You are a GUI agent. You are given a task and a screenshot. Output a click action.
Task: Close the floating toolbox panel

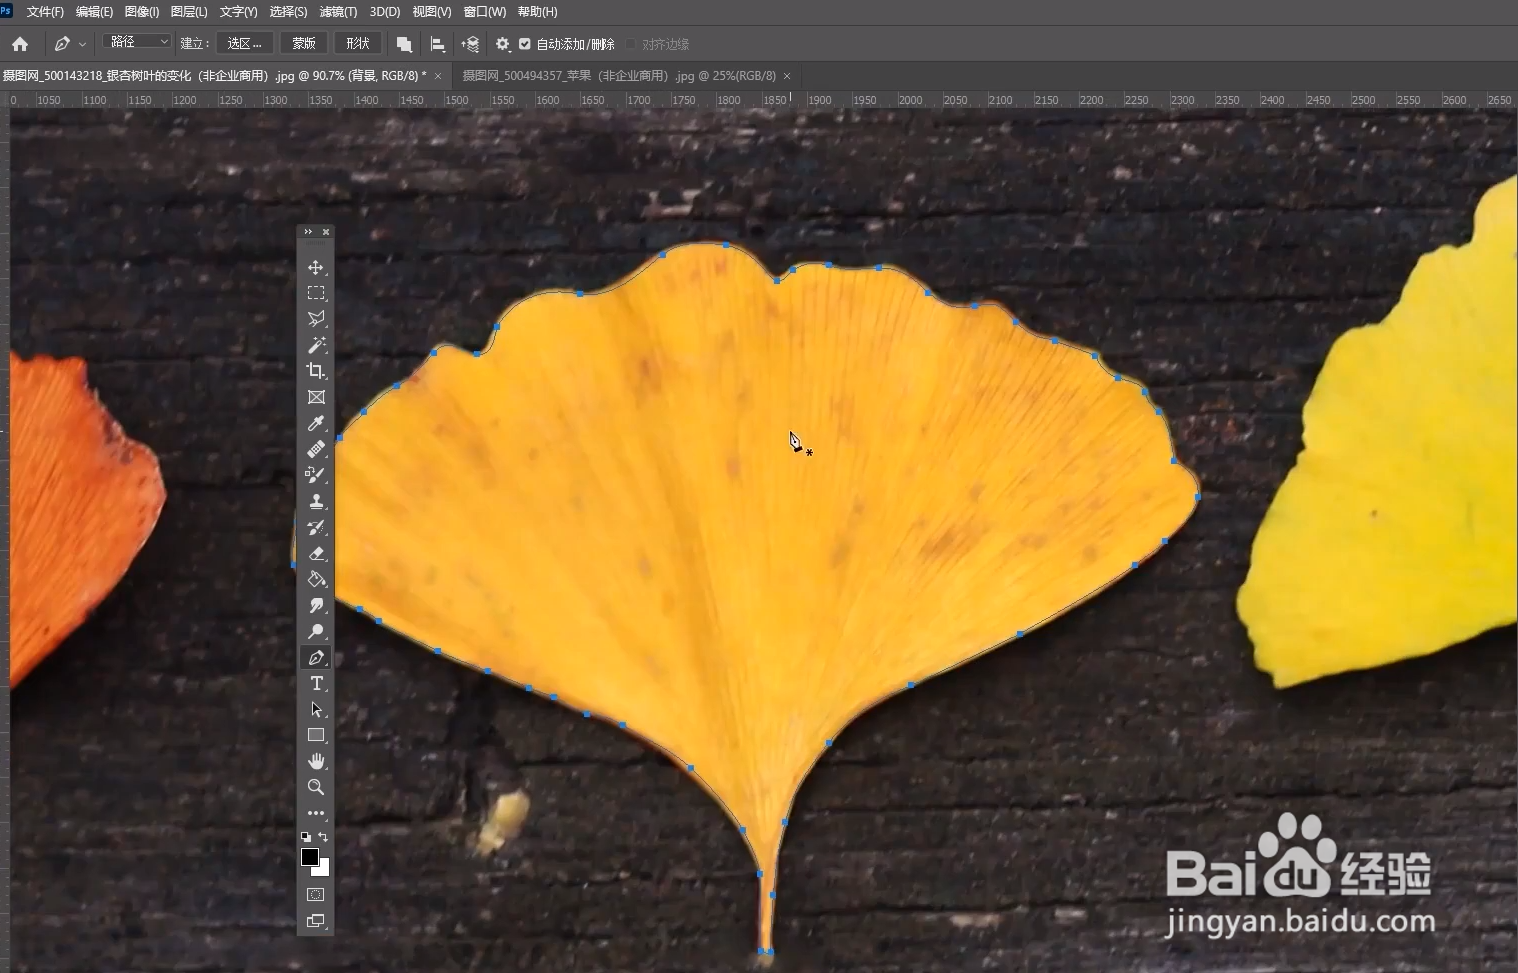pyautogui.click(x=326, y=231)
